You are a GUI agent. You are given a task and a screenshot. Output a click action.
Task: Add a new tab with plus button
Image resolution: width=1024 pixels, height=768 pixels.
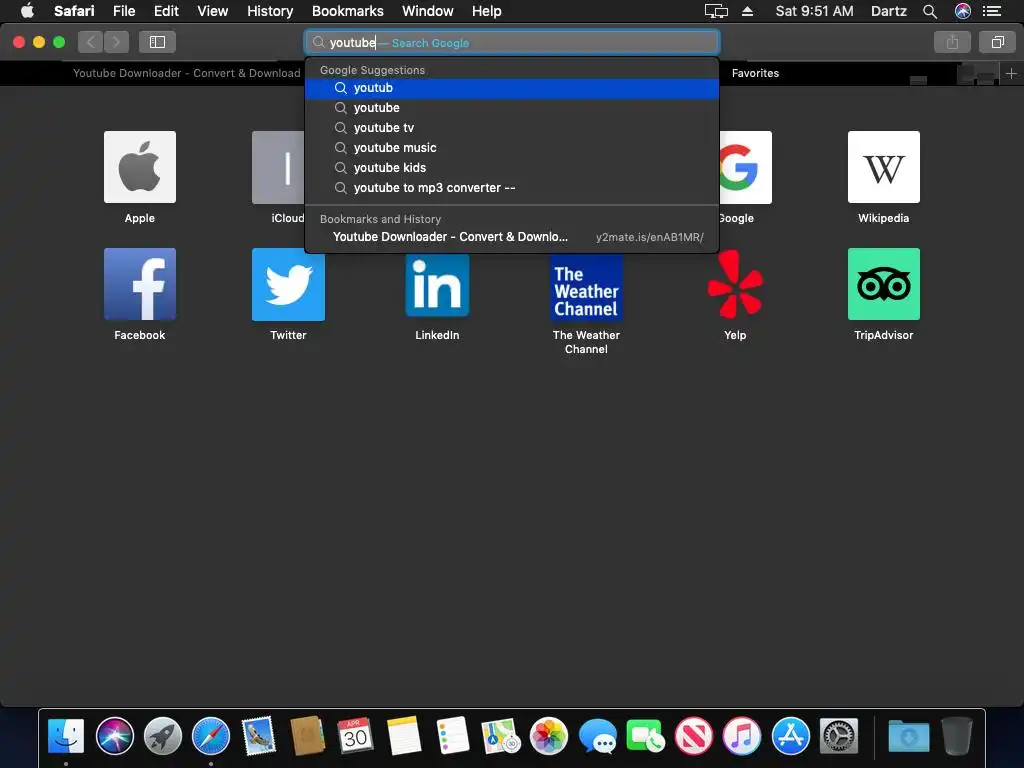pos(1011,73)
